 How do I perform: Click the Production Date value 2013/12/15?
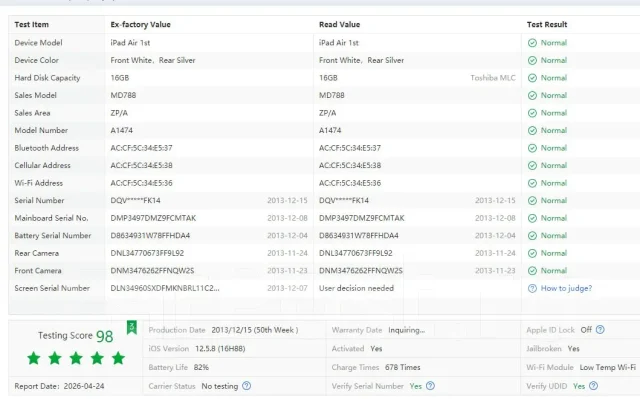[255, 330]
